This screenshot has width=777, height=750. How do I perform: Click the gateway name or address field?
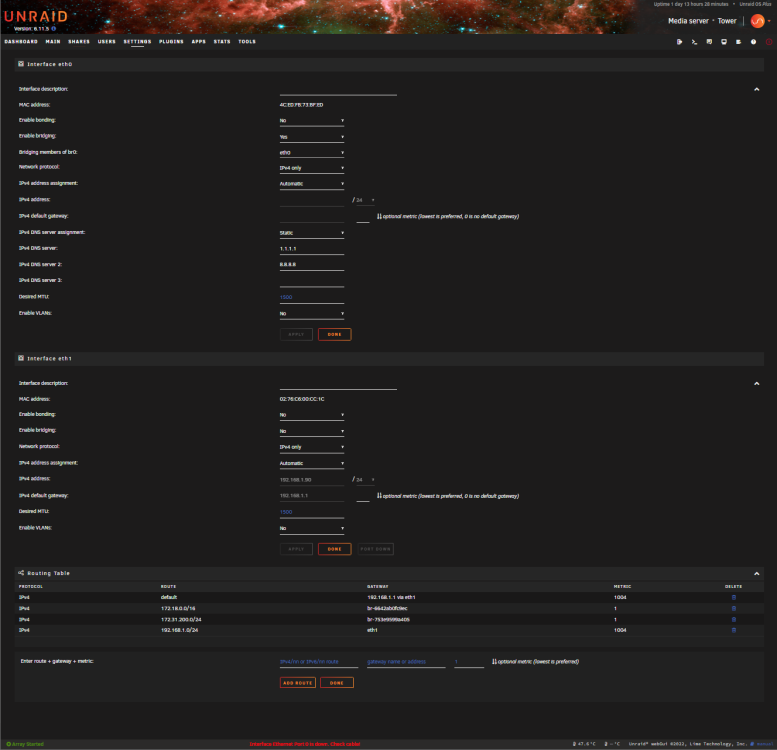point(406,662)
